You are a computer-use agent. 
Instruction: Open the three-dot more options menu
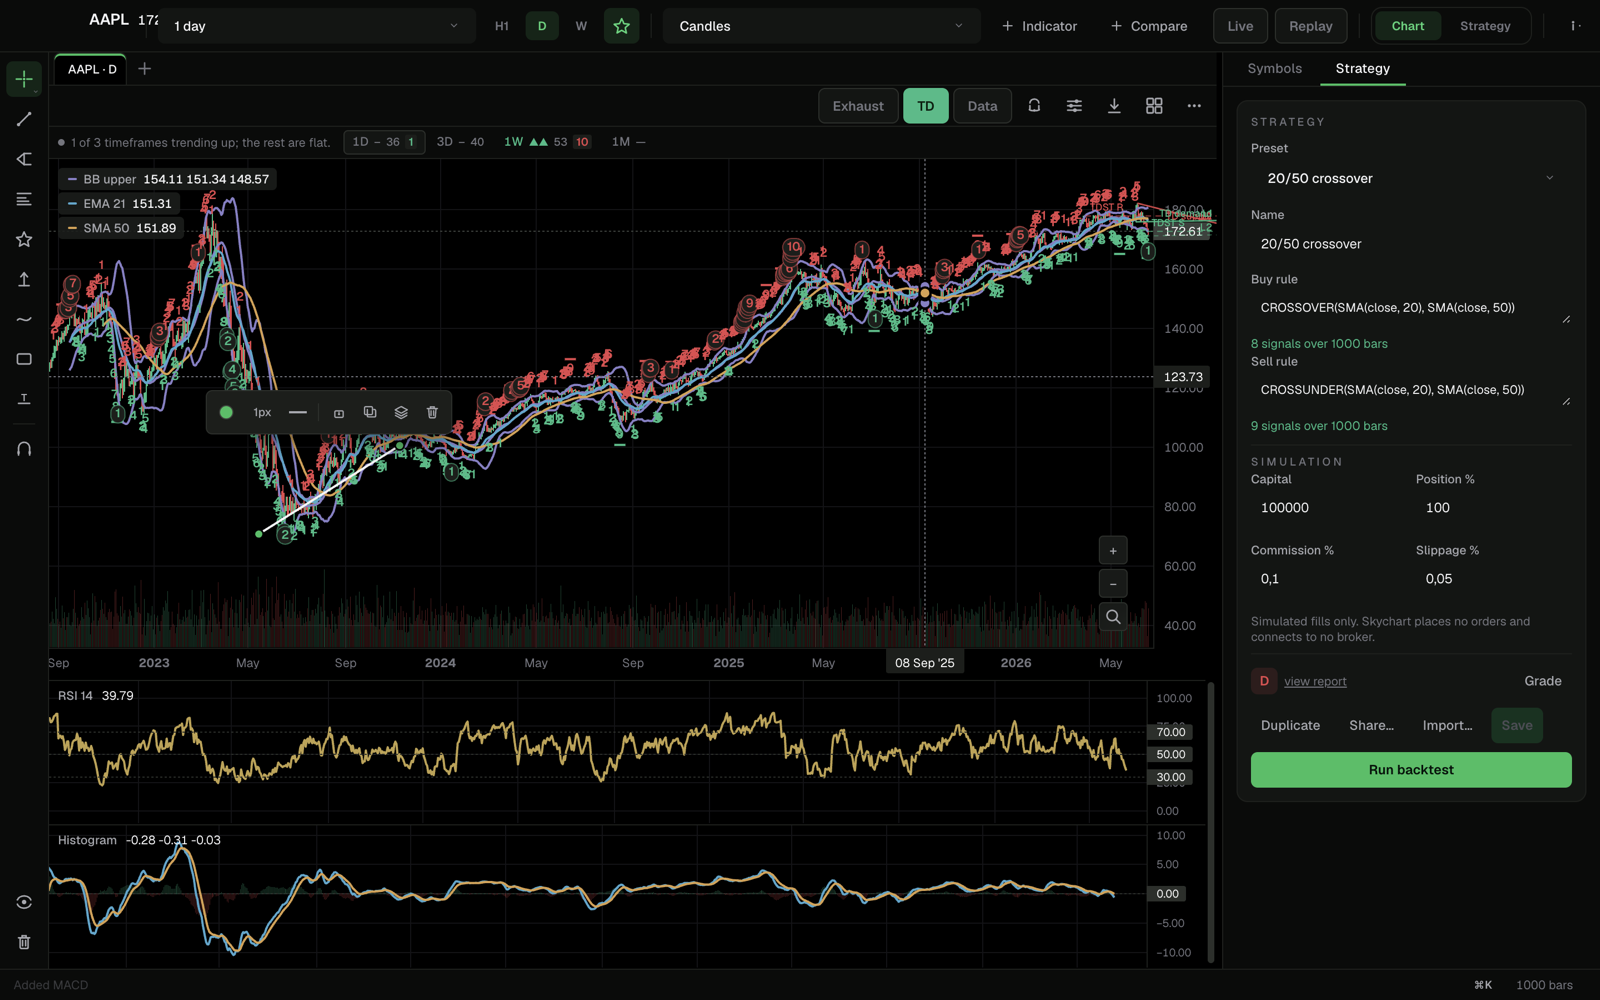(1194, 106)
